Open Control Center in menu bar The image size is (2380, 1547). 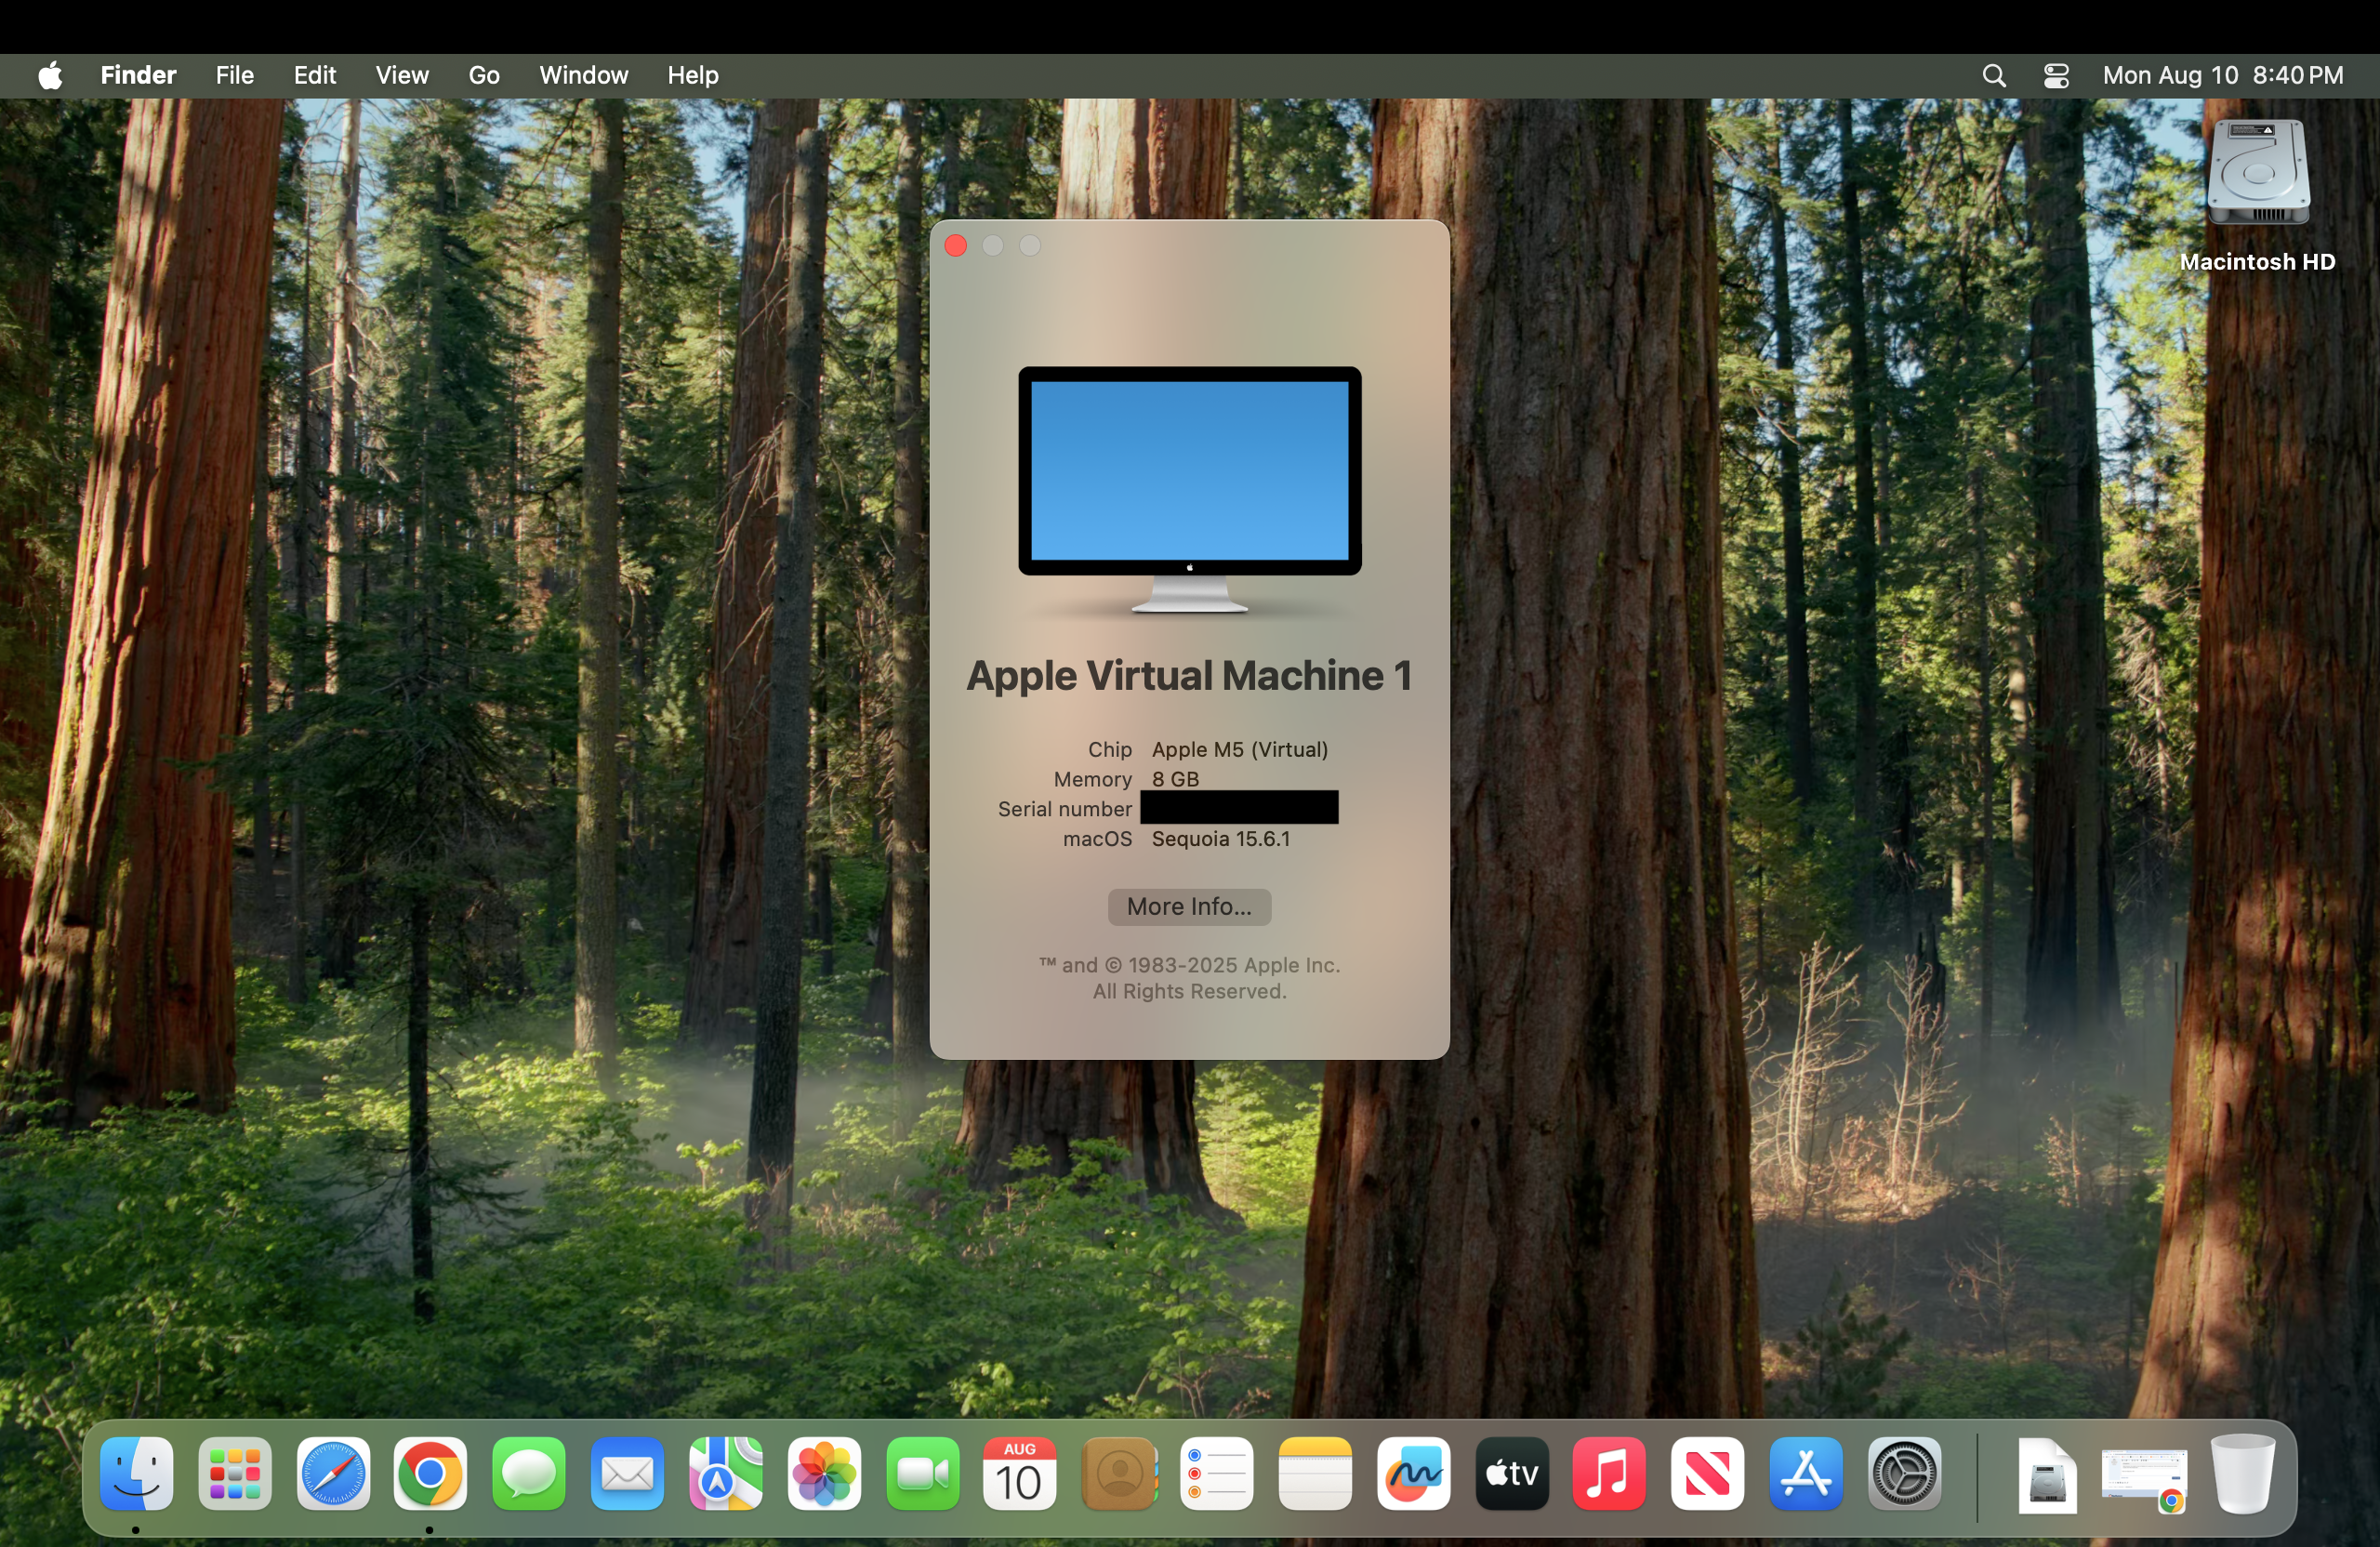tap(2056, 76)
